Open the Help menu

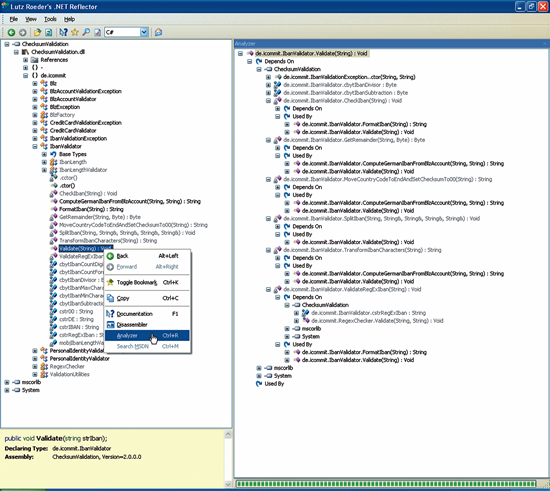pyautogui.click(x=69, y=19)
